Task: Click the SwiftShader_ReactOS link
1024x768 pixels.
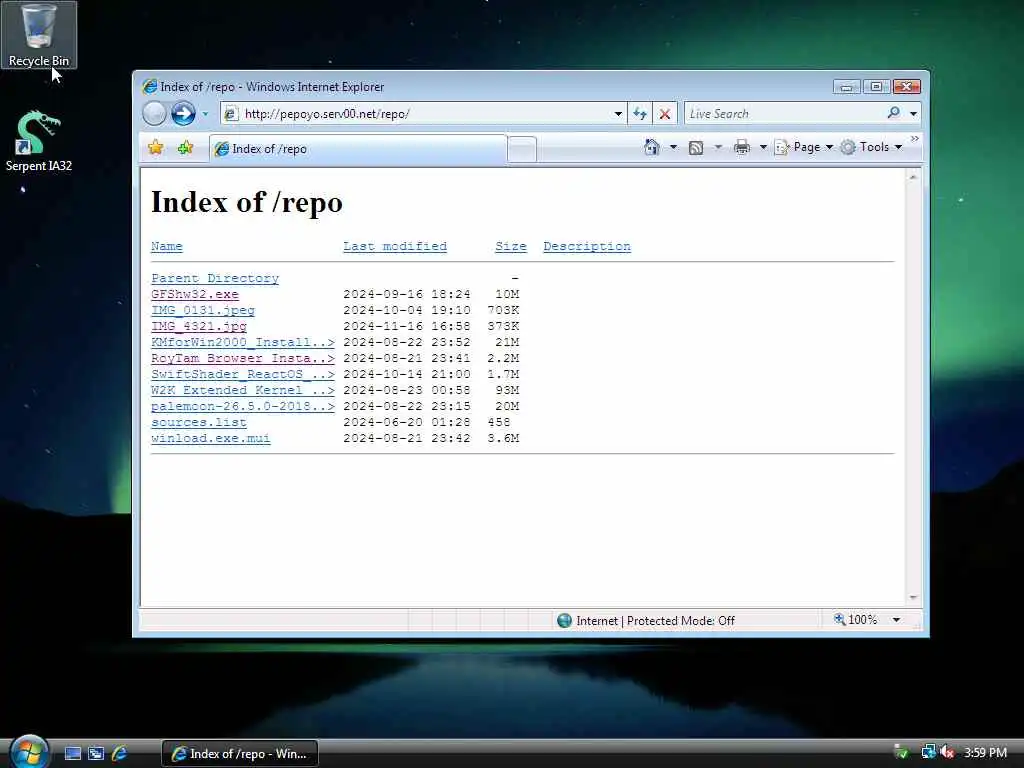Action: point(242,374)
